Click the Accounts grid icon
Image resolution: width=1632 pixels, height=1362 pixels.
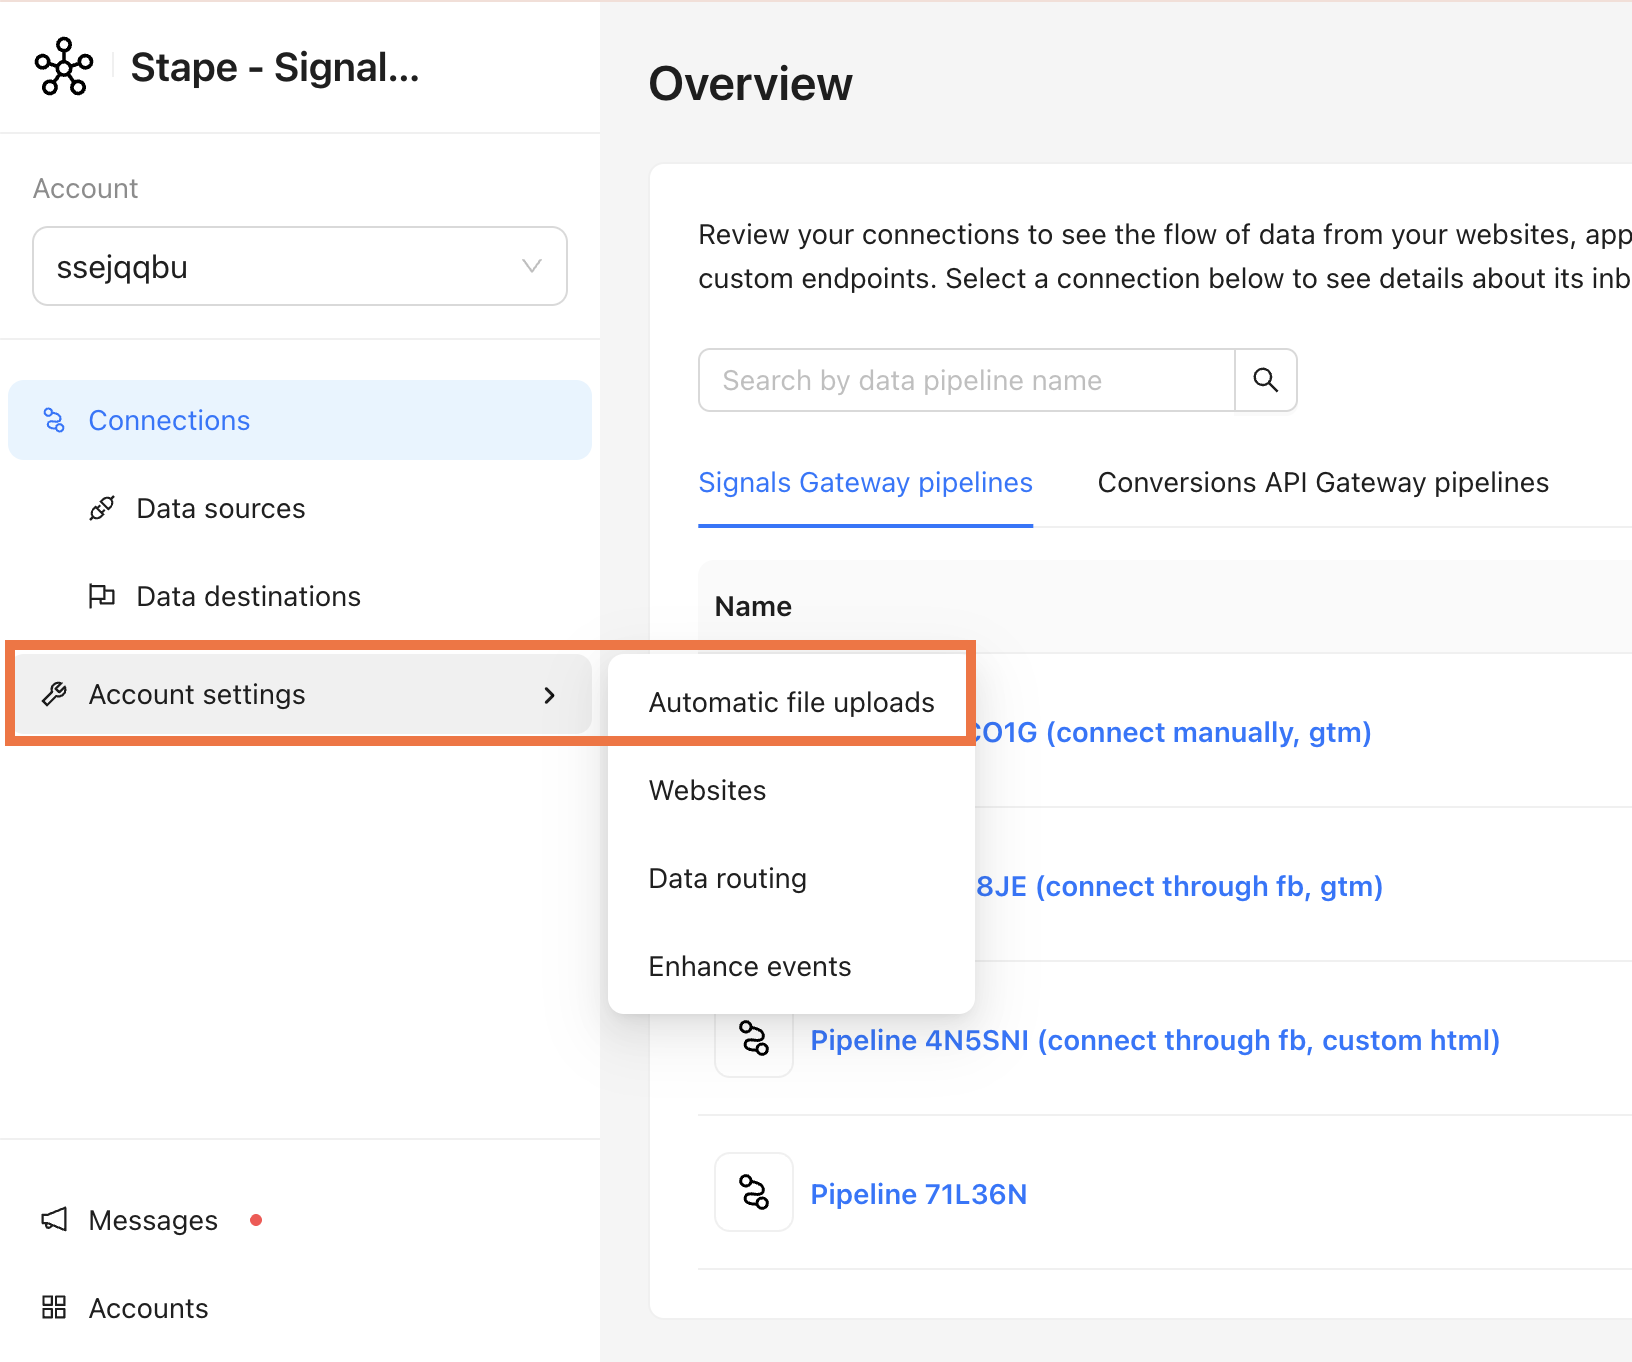pos(54,1307)
